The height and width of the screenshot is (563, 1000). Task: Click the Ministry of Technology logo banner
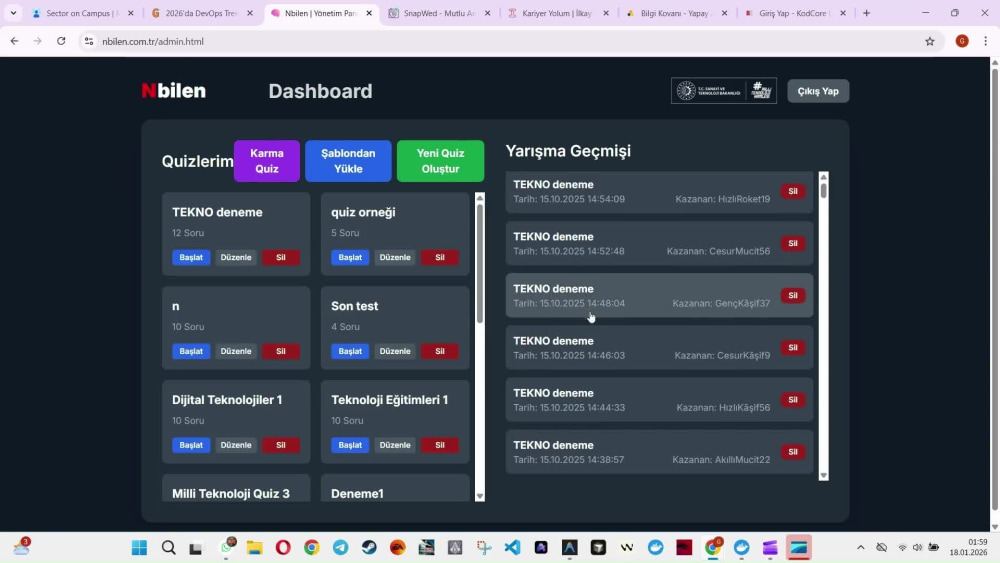tap(723, 91)
